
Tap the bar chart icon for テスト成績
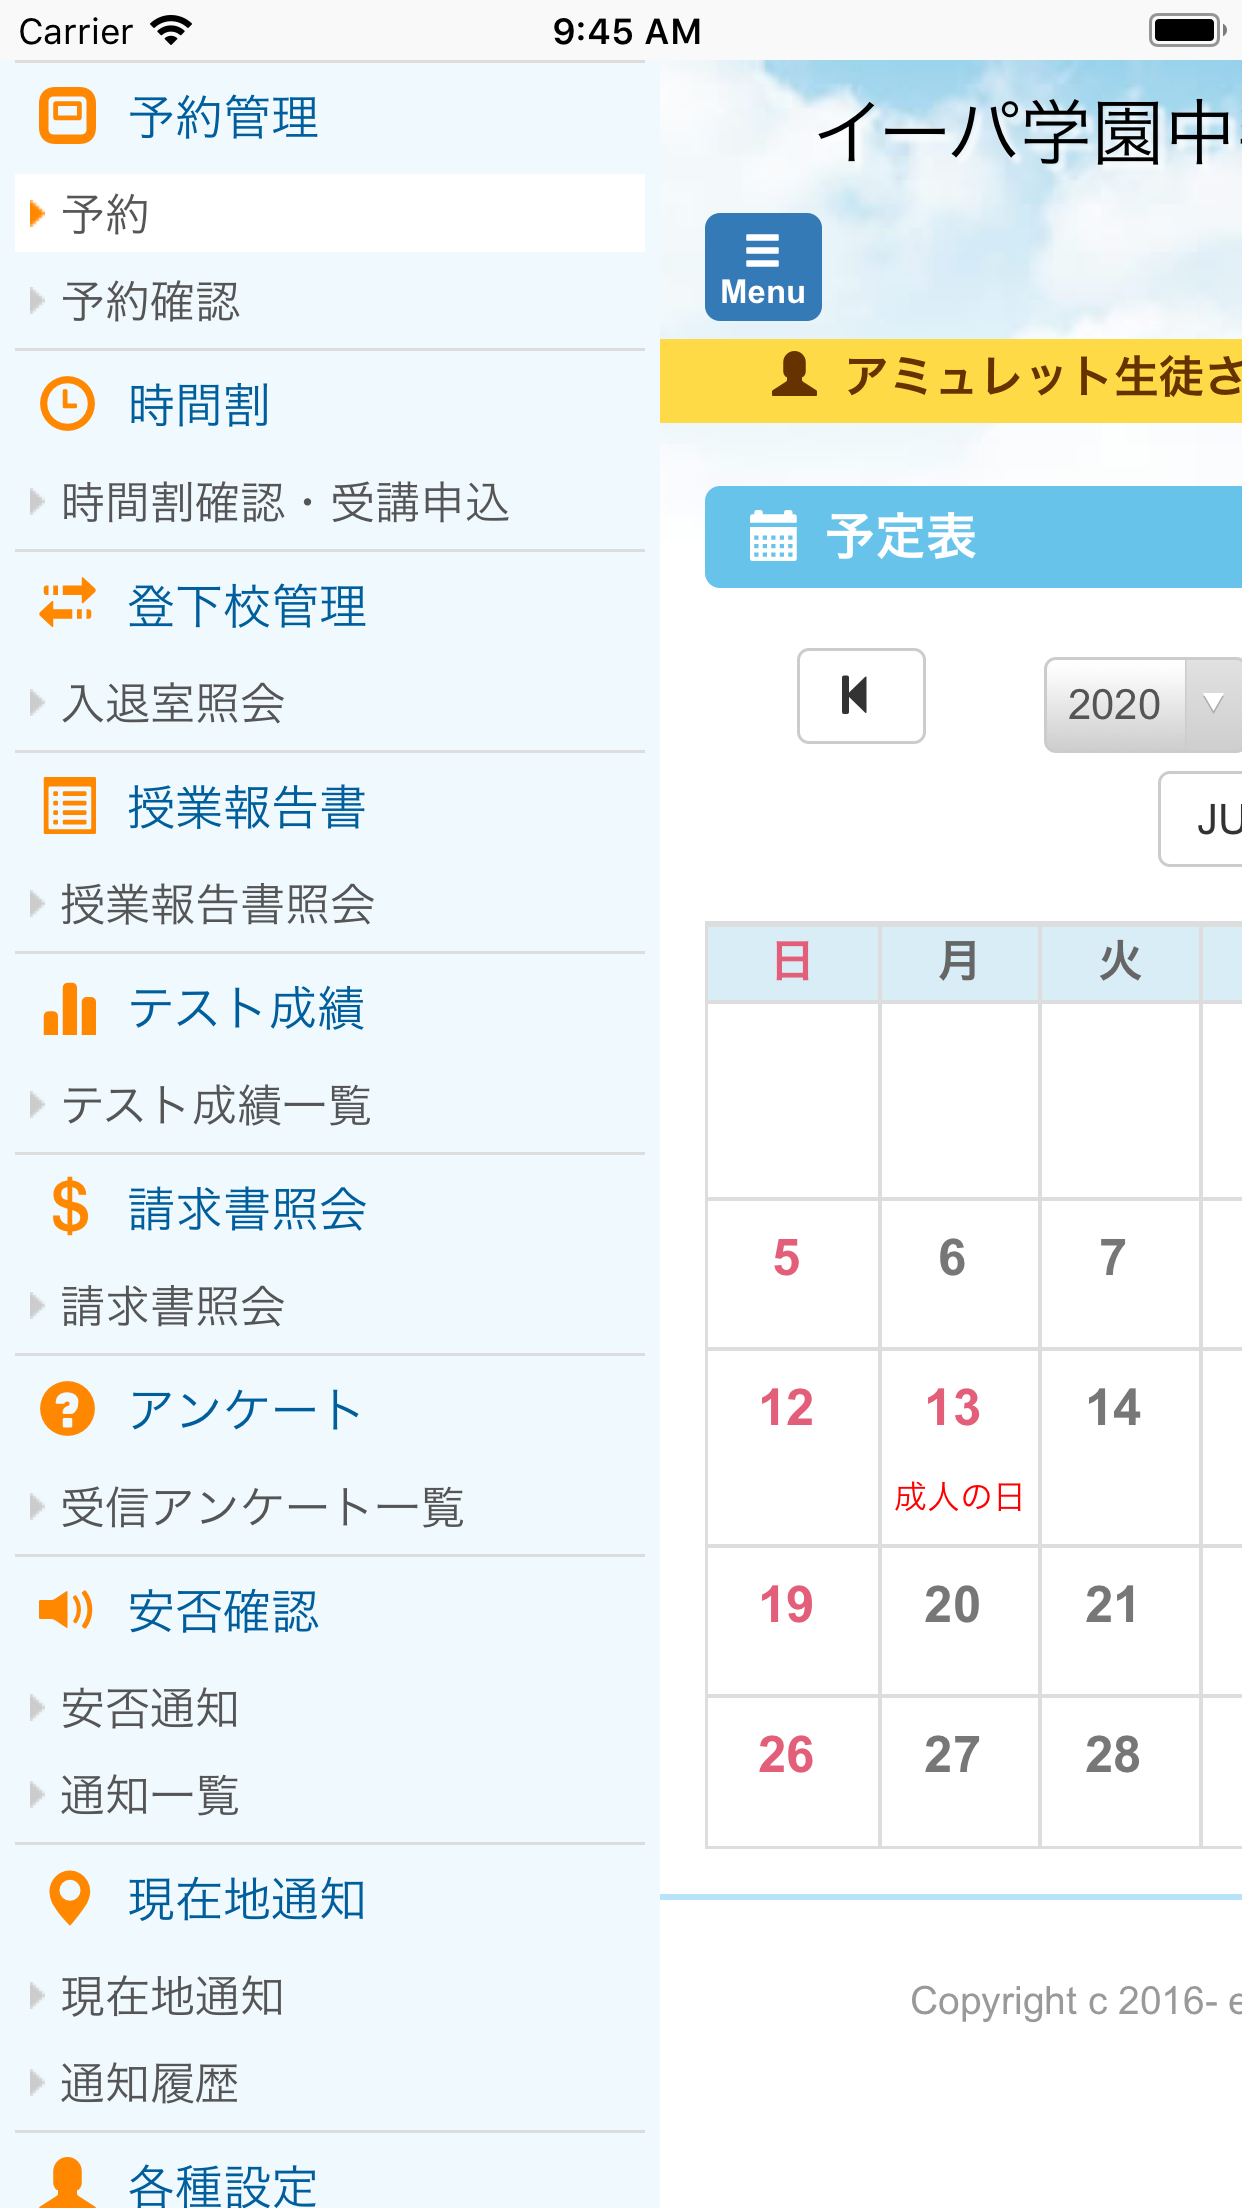[x=69, y=1008]
